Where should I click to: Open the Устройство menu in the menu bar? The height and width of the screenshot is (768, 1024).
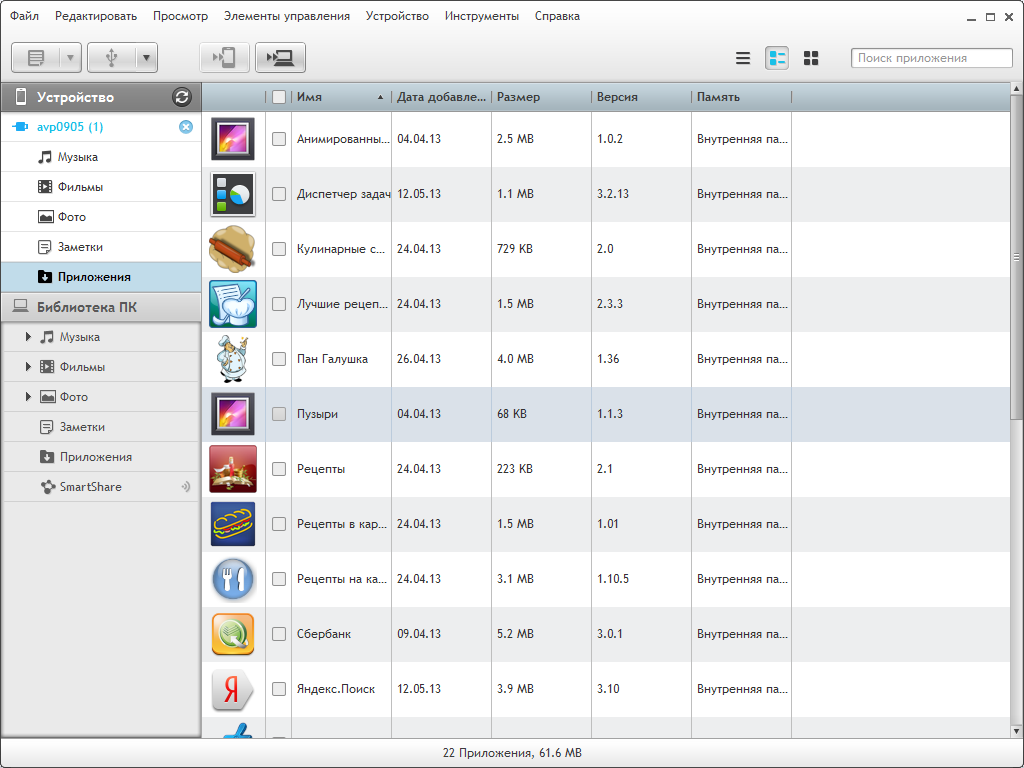click(x=397, y=16)
